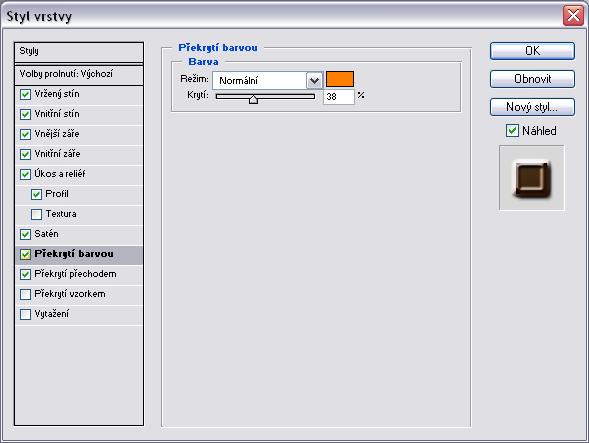Select the Satén effect entry
The image size is (589, 443).
pos(79,234)
